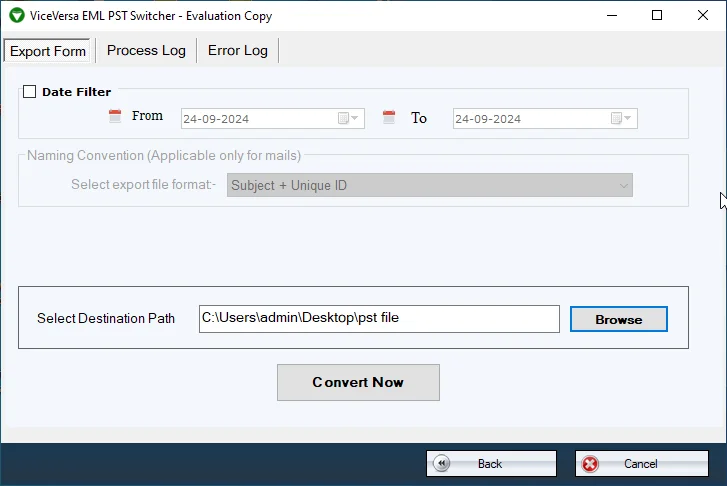Viewport: 727px width, 486px height.
Task: Minimize the ViceVersa window
Action: (612, 15)
